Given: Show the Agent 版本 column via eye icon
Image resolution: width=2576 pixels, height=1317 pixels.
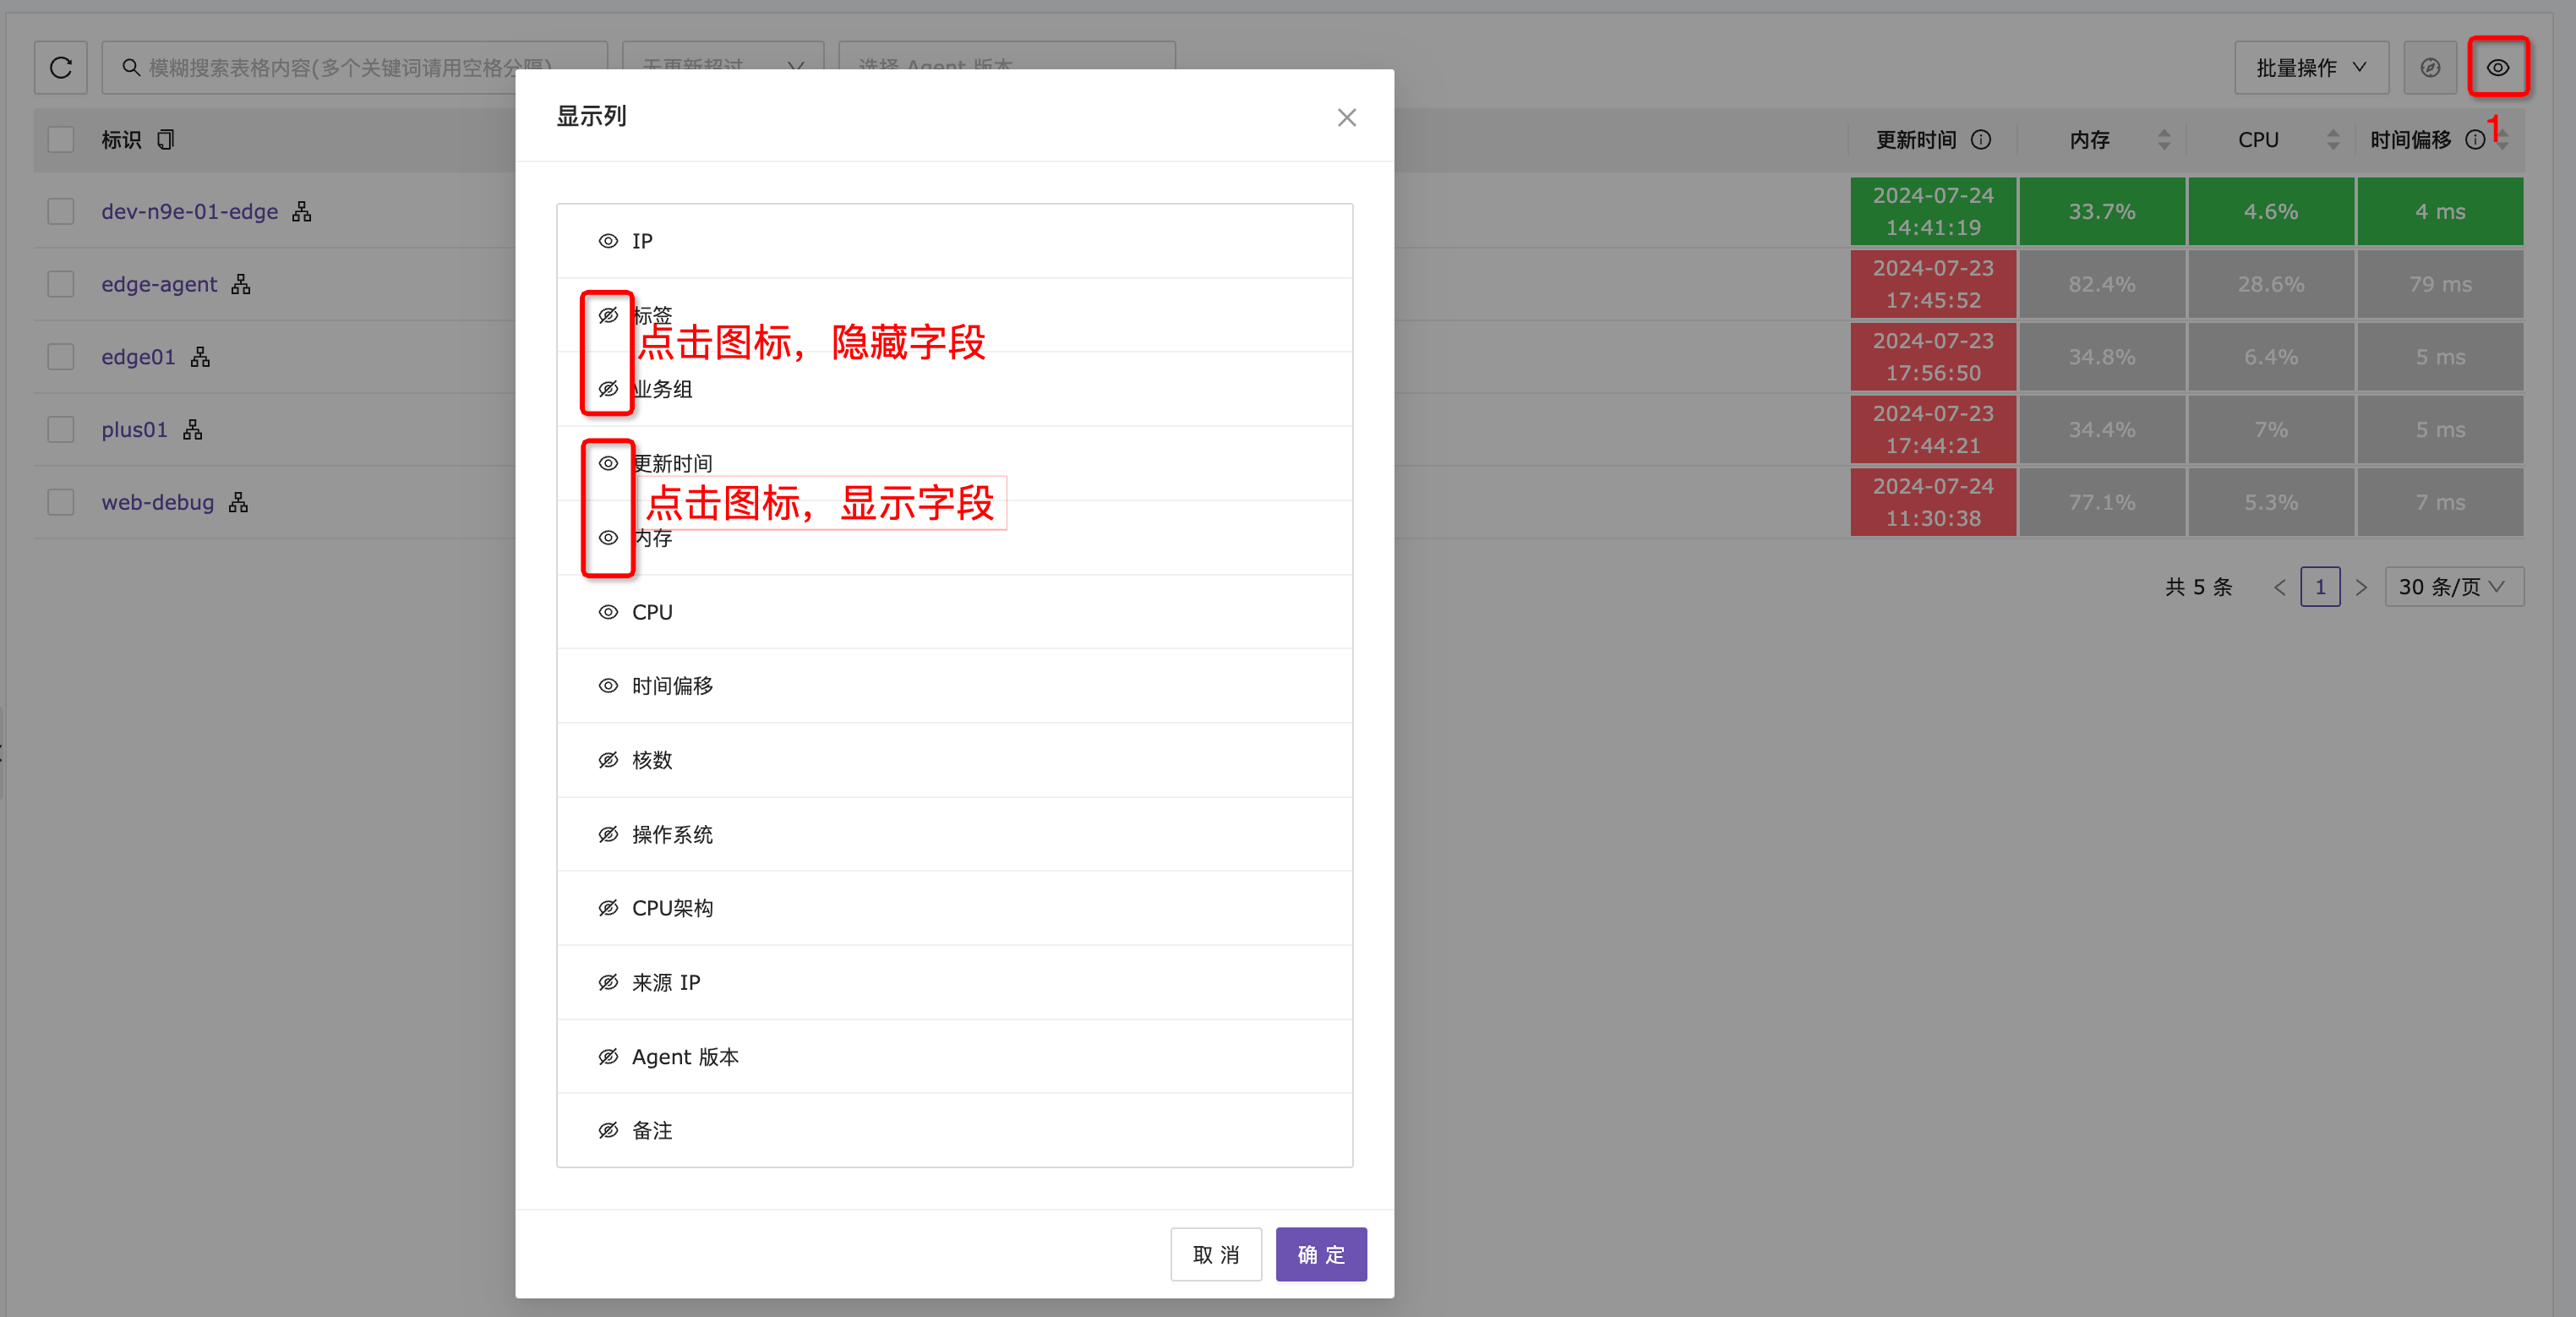Looking at the screenshot, I should [608, 1057].
